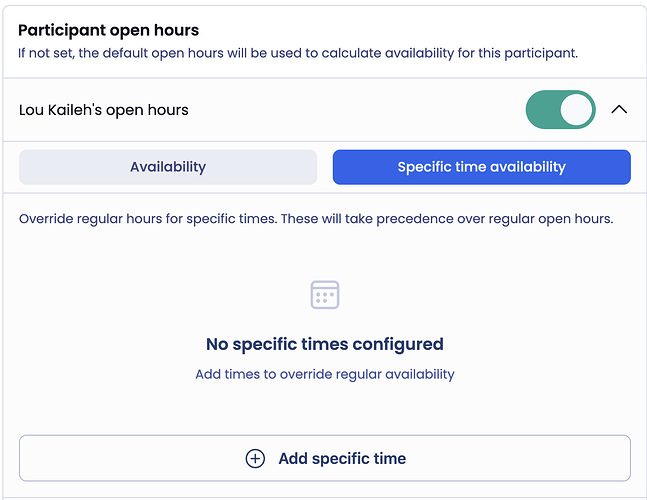647x500 pixels.
Task: Click the blue highlighted tab button
Action: tap(481, 167)
